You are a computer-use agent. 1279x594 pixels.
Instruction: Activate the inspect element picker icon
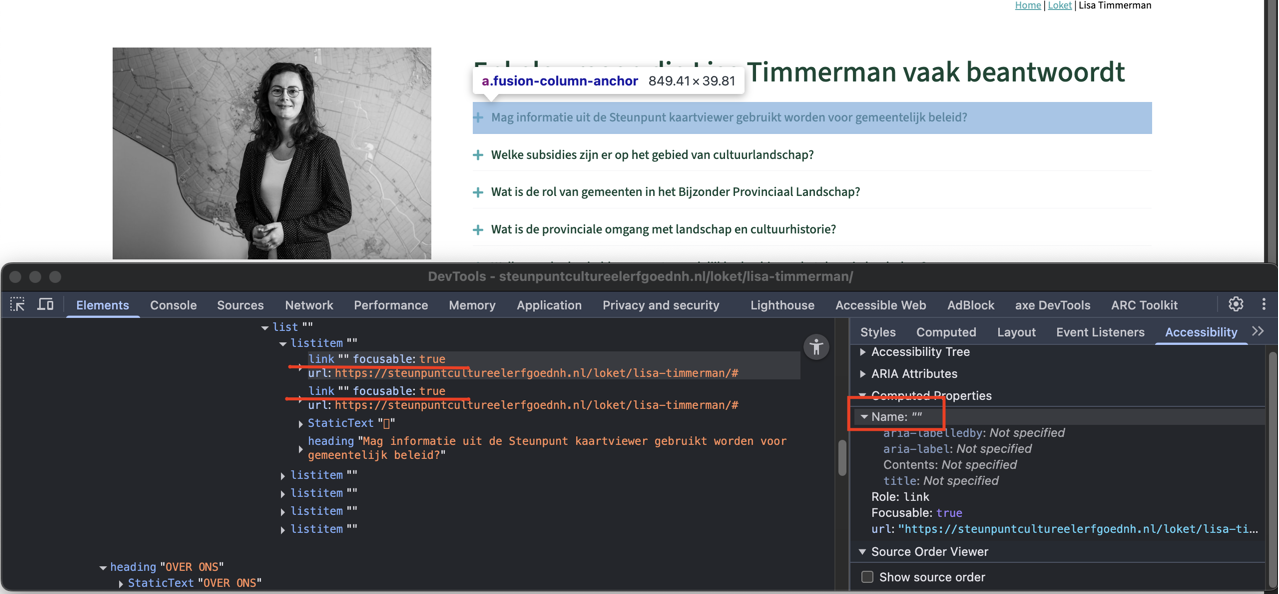(x=18, y=305)
